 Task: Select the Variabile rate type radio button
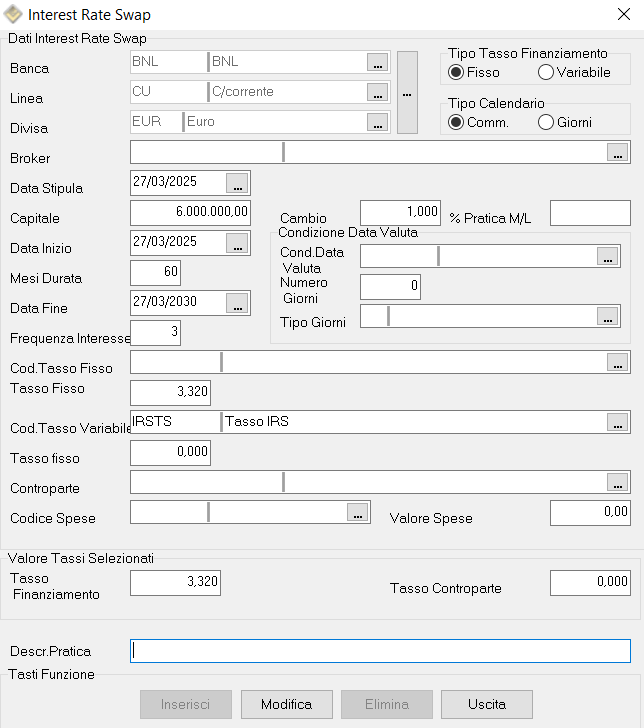pyautogui.click(x=546, y=72)
